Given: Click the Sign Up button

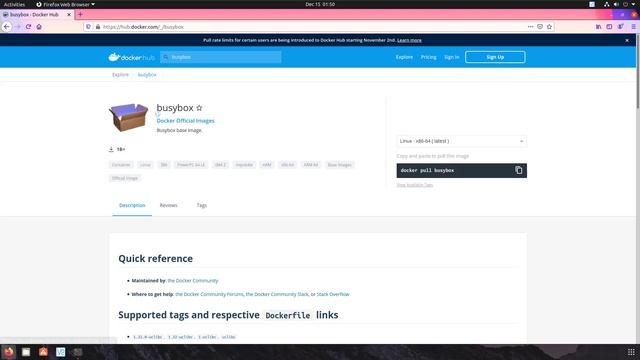Looking at the screenshot, I should pos(495,57).
